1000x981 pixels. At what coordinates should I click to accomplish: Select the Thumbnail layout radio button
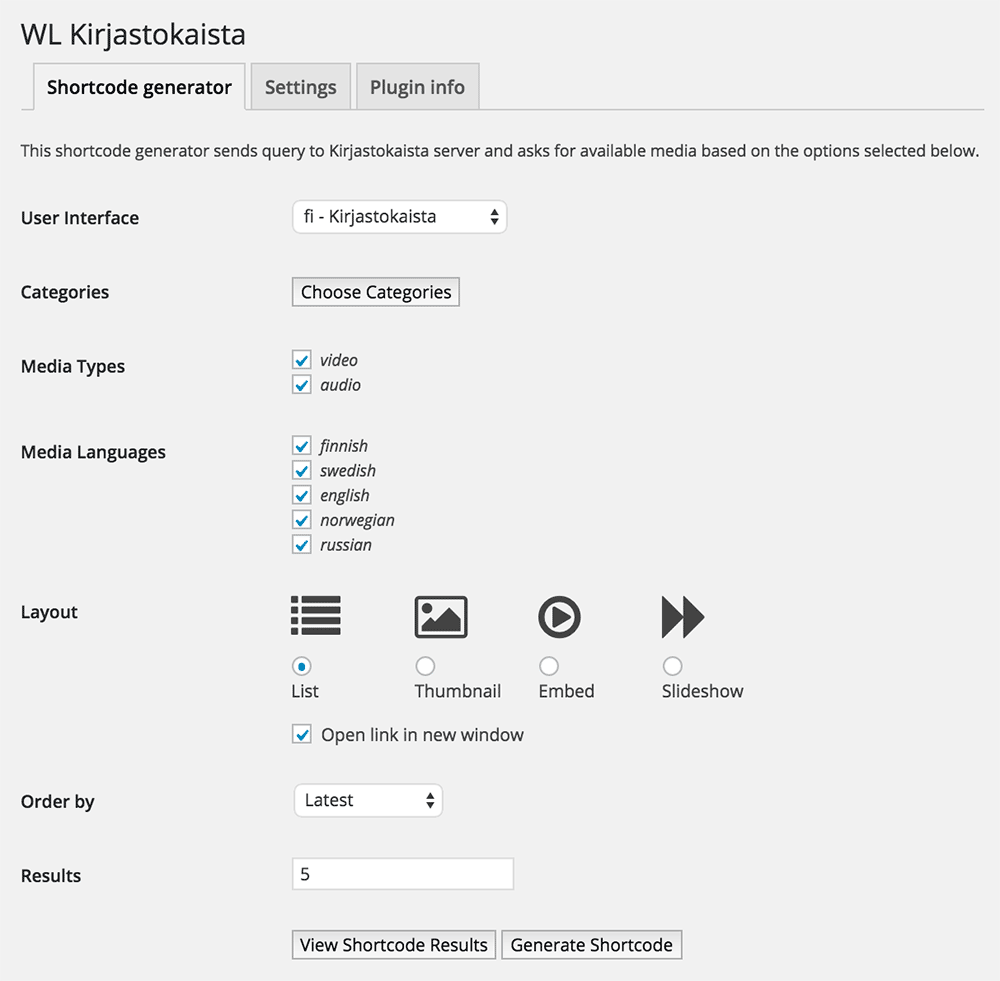coord(425,666)
